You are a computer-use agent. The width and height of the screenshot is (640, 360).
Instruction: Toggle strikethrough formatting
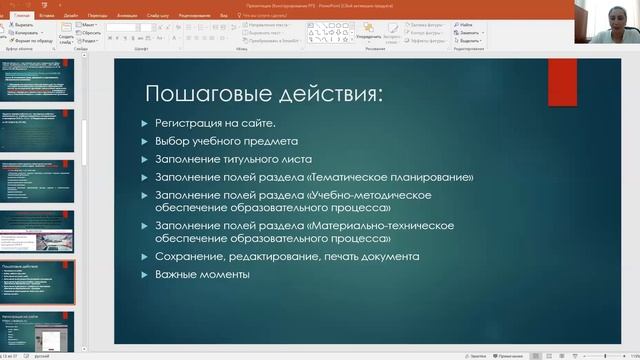[x=140, y=38]
